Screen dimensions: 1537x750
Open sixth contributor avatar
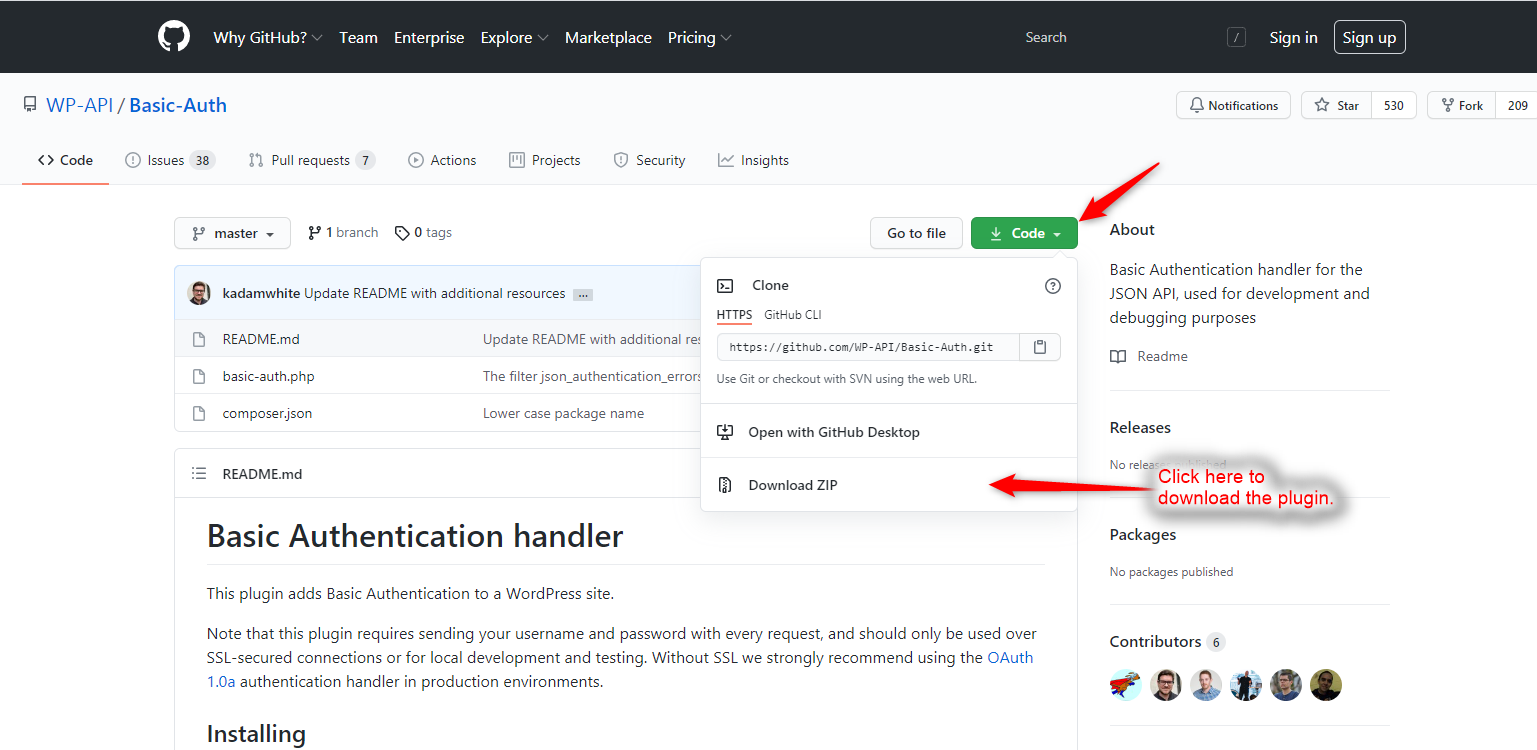coord(1326,685)
